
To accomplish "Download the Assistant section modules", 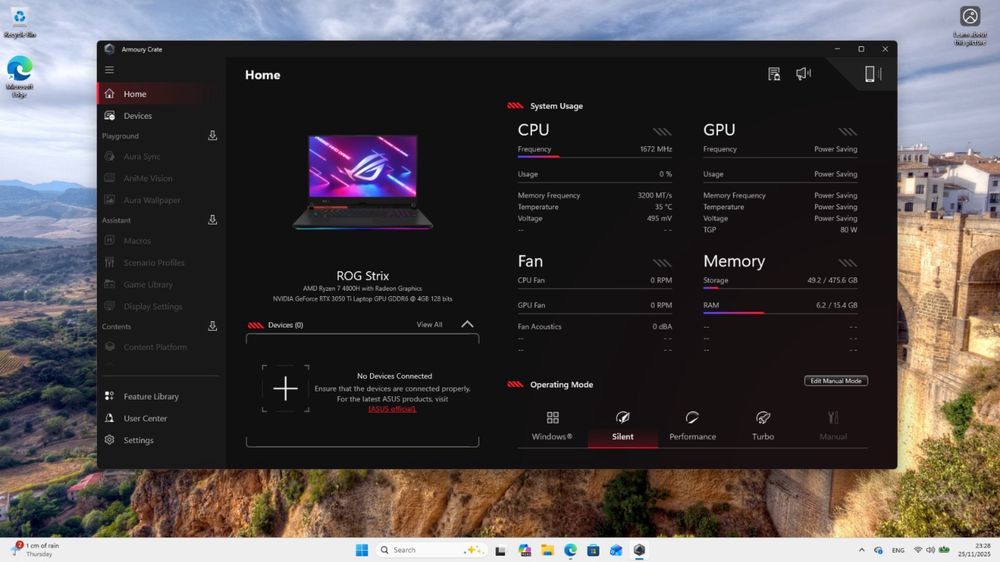I will [x=212, y=219].
